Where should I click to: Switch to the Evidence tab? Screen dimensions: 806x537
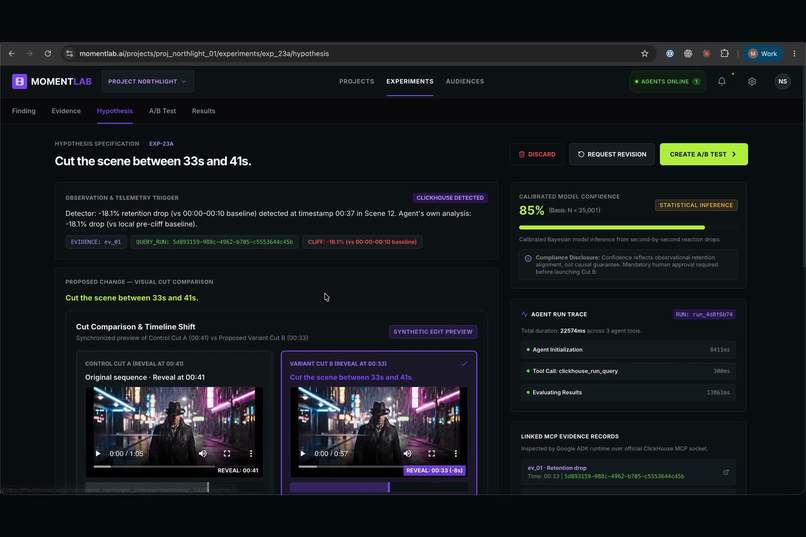coord(66,111)
